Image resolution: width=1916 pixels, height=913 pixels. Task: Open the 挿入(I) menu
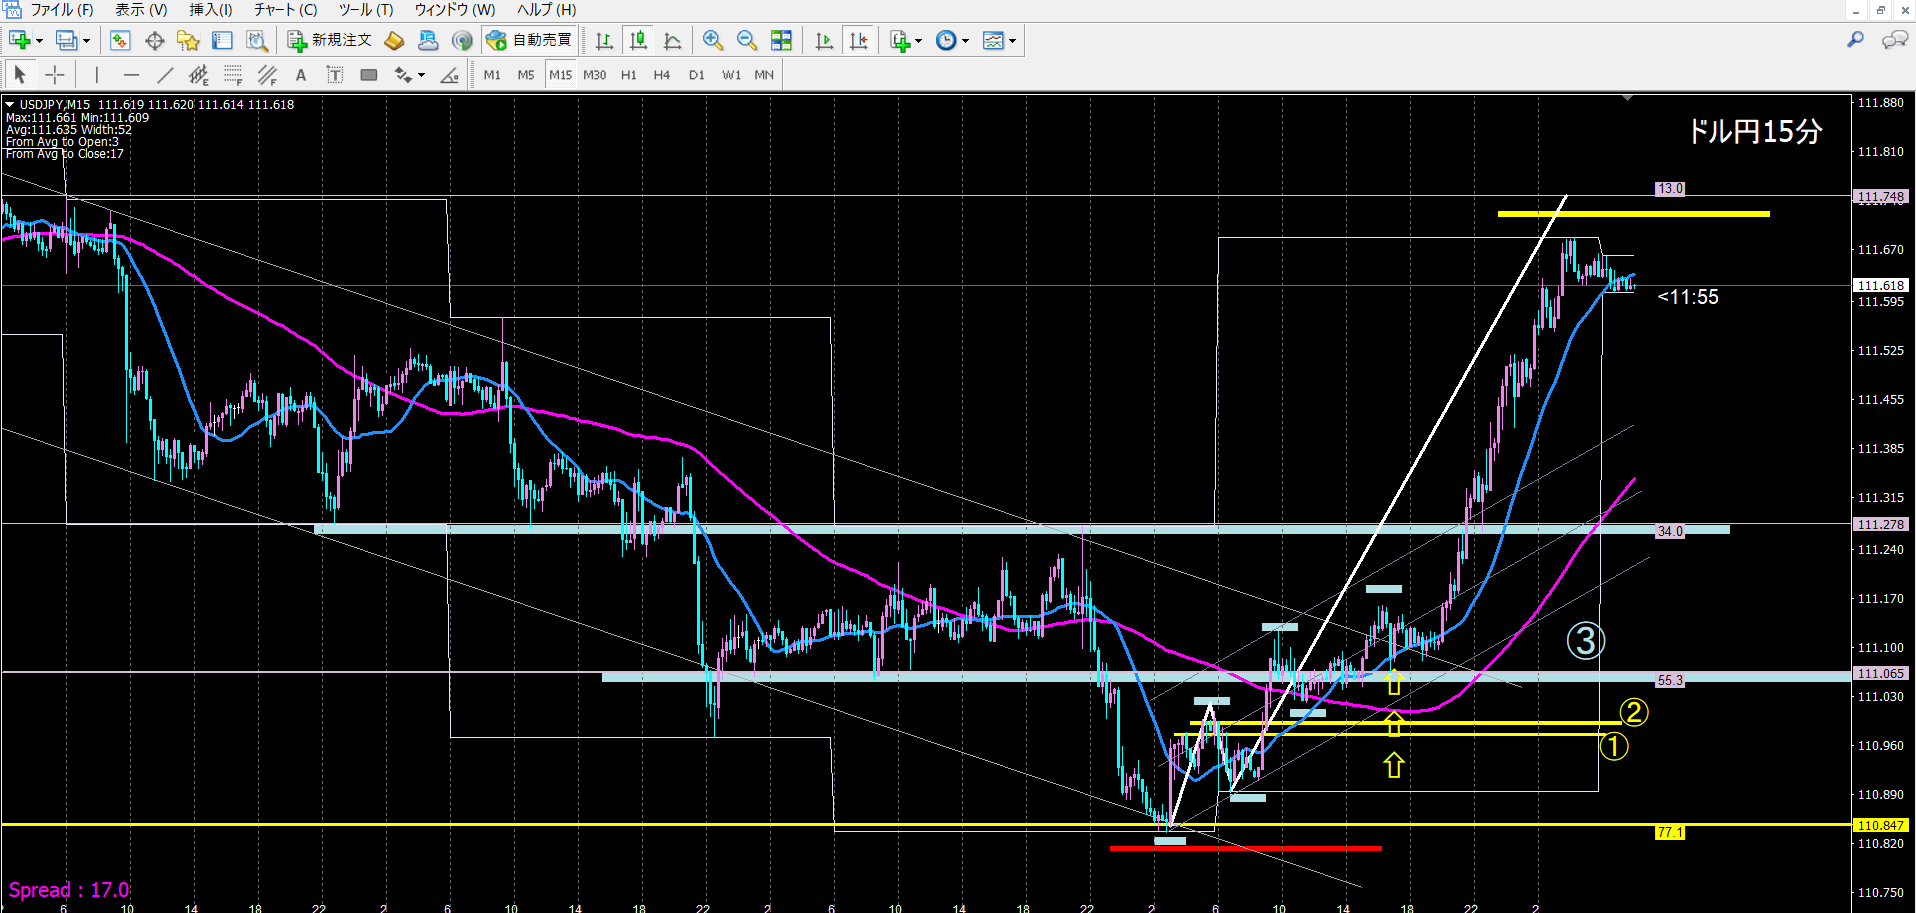click(x=210, y=10)
